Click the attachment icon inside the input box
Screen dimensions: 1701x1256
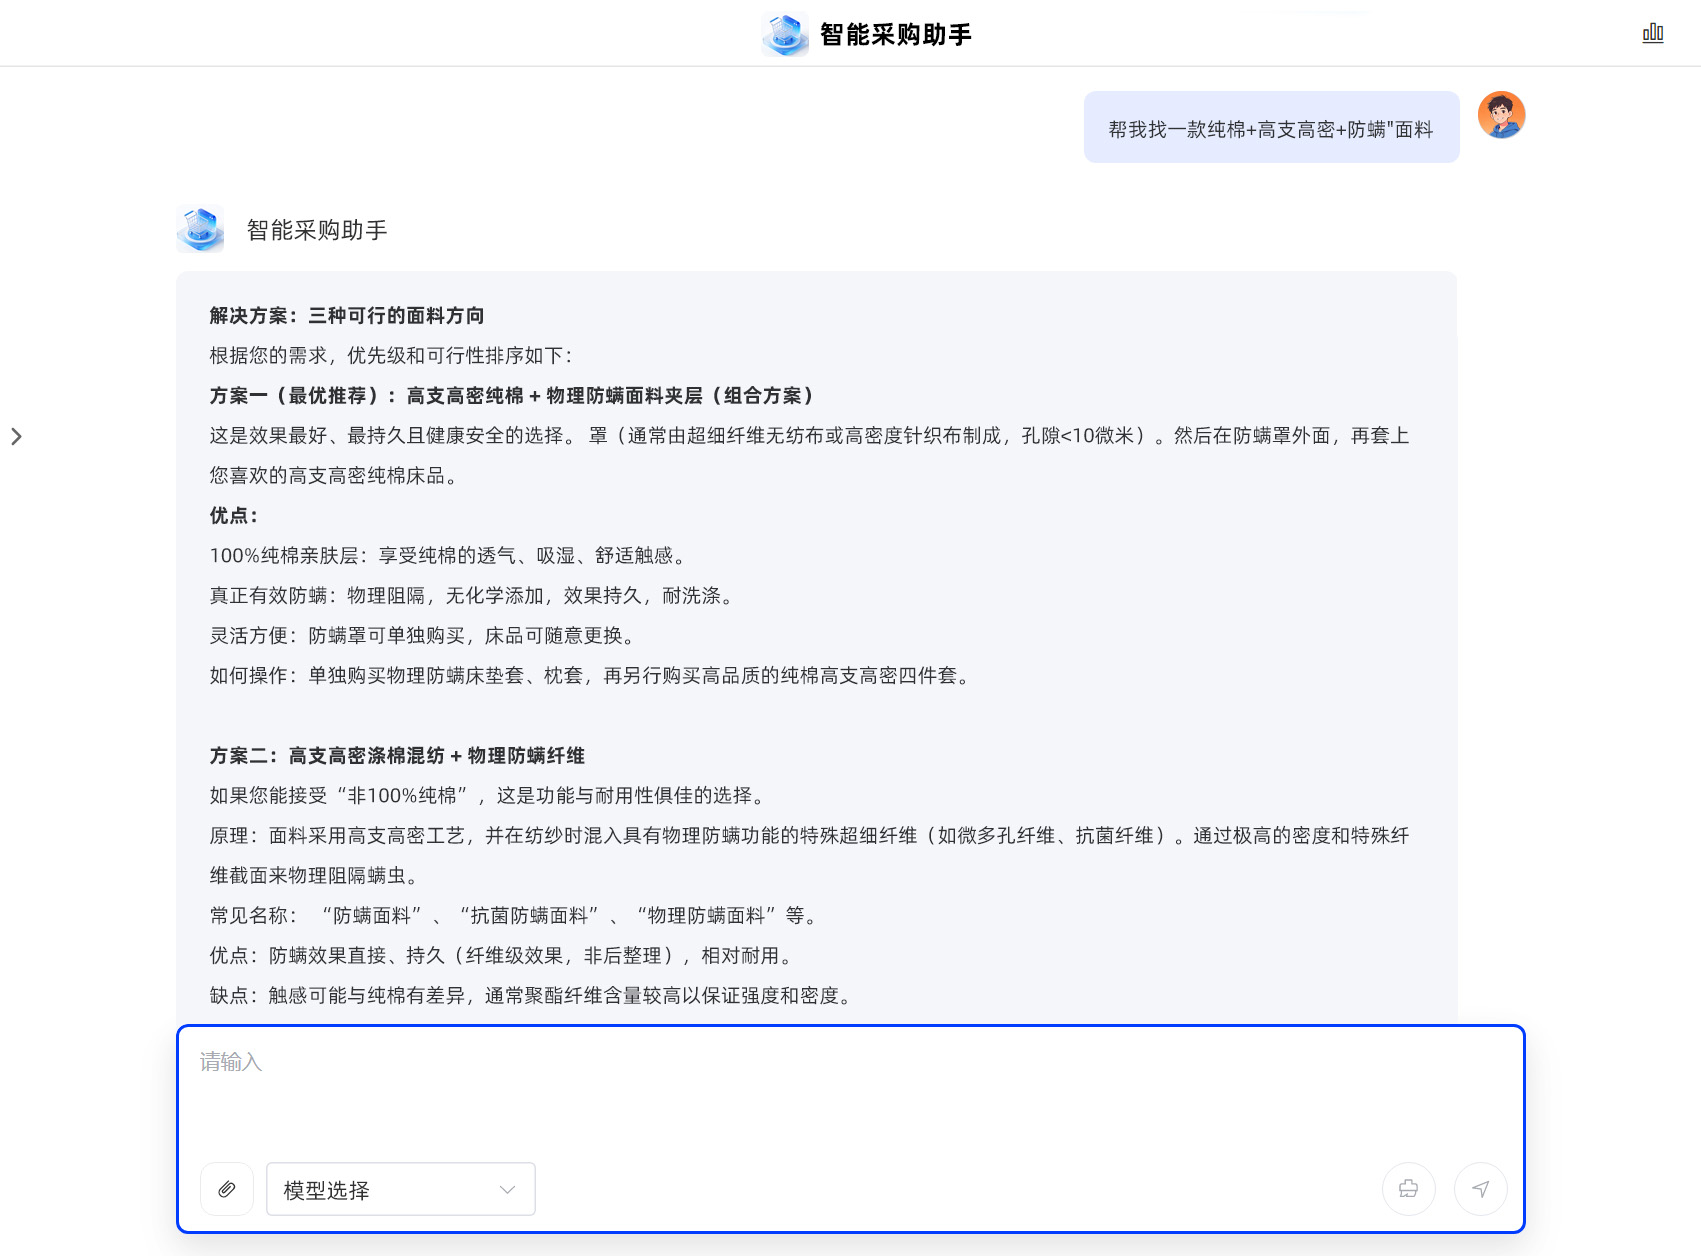coord(227,1189)
